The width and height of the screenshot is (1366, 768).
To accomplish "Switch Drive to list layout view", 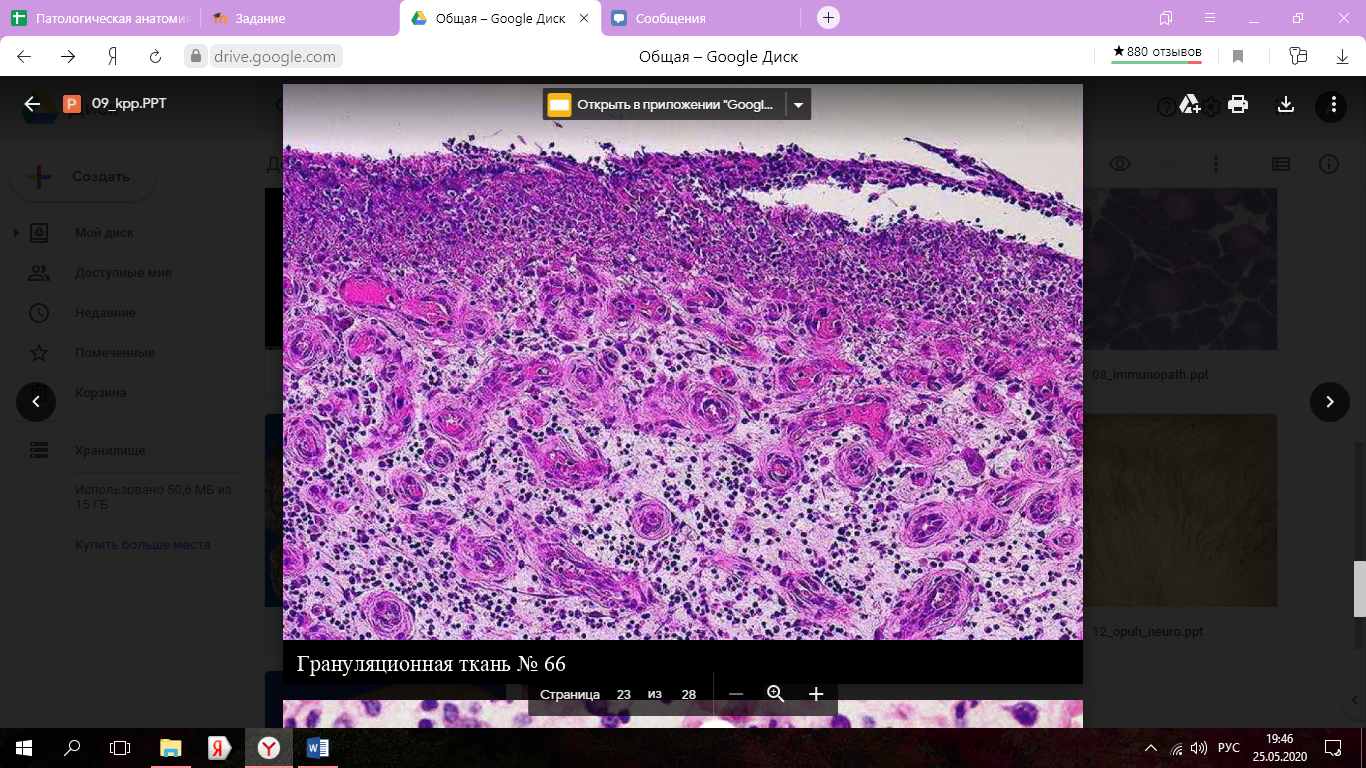I will coord(1281,164).
